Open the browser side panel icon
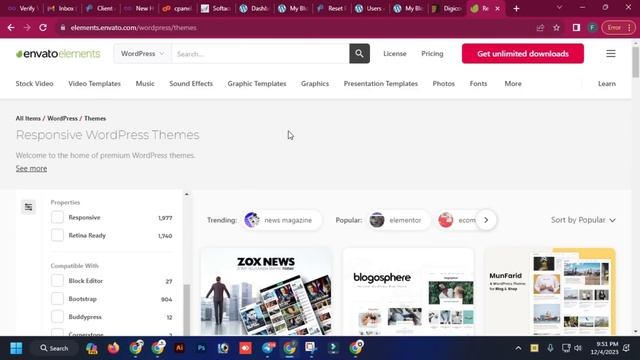Image resolution: width=640 pixels, height=360 pixels. pyautogui.click(x=576, y=28)
